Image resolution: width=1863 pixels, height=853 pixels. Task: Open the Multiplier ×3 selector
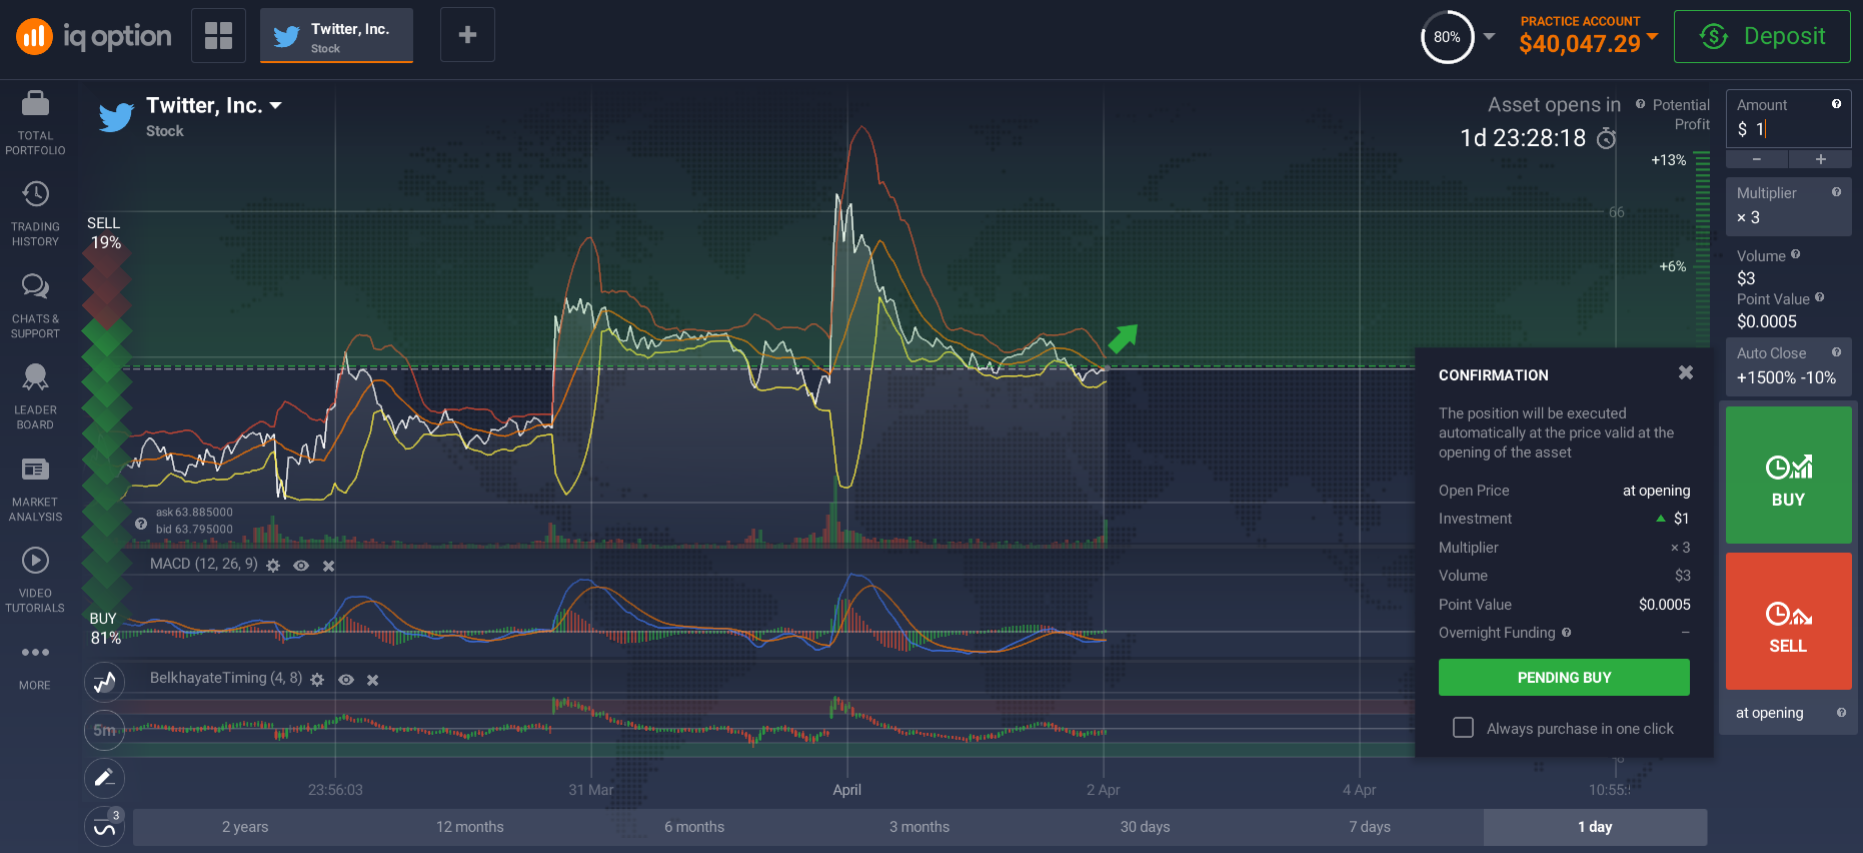(1788, 207)
